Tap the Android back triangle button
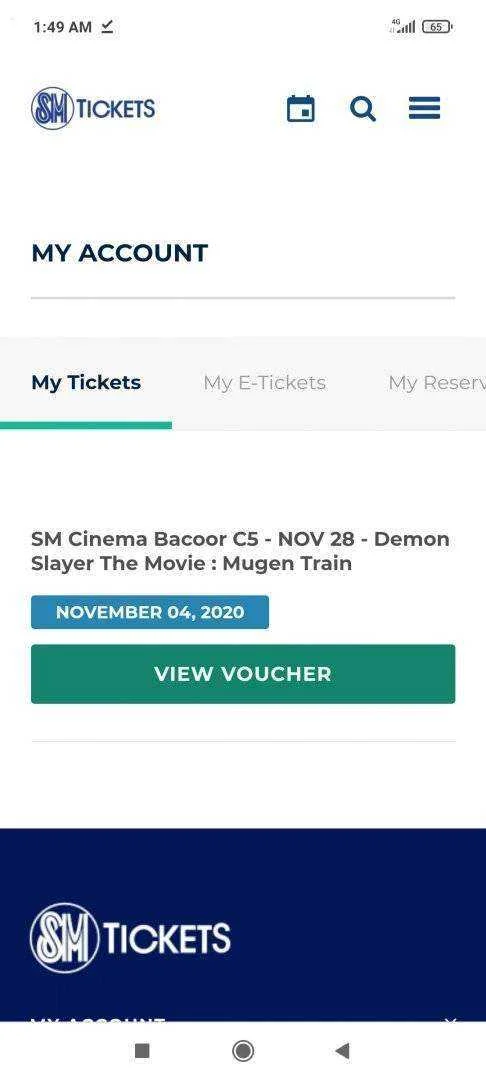Viewport: 486px width, 1080px height. (342, 1050)
